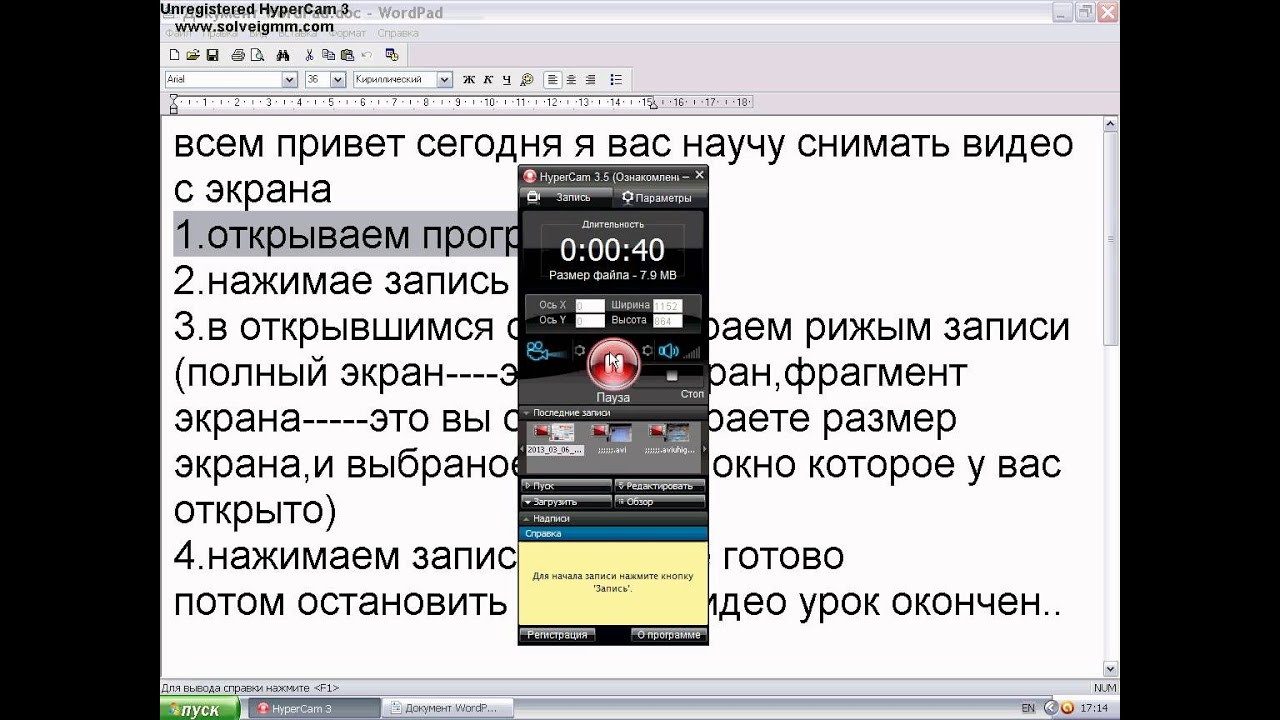The height and width of the screenshot is (720, 1280).
Task: Open video settings gear left of record button
Action: [578, 351]
